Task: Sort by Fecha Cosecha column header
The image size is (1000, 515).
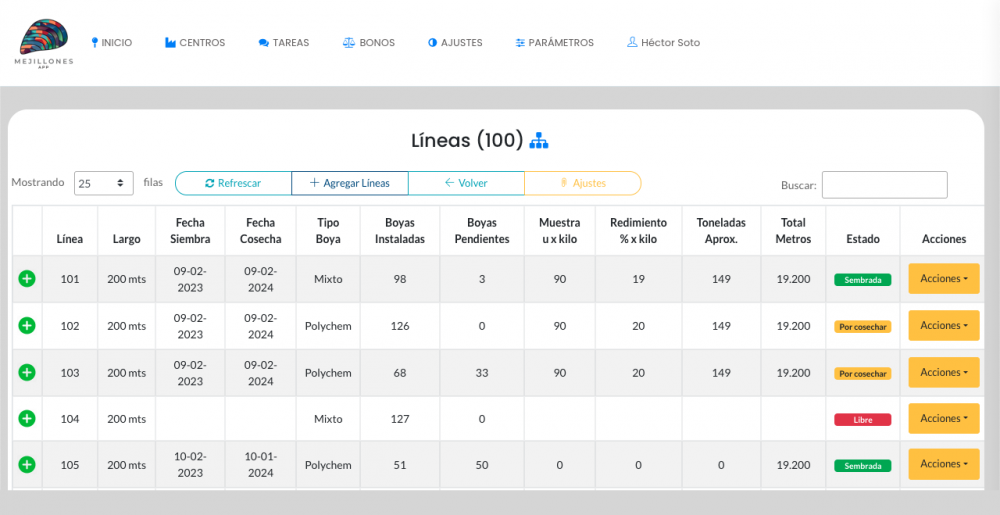Action: (x=260, y=231)
